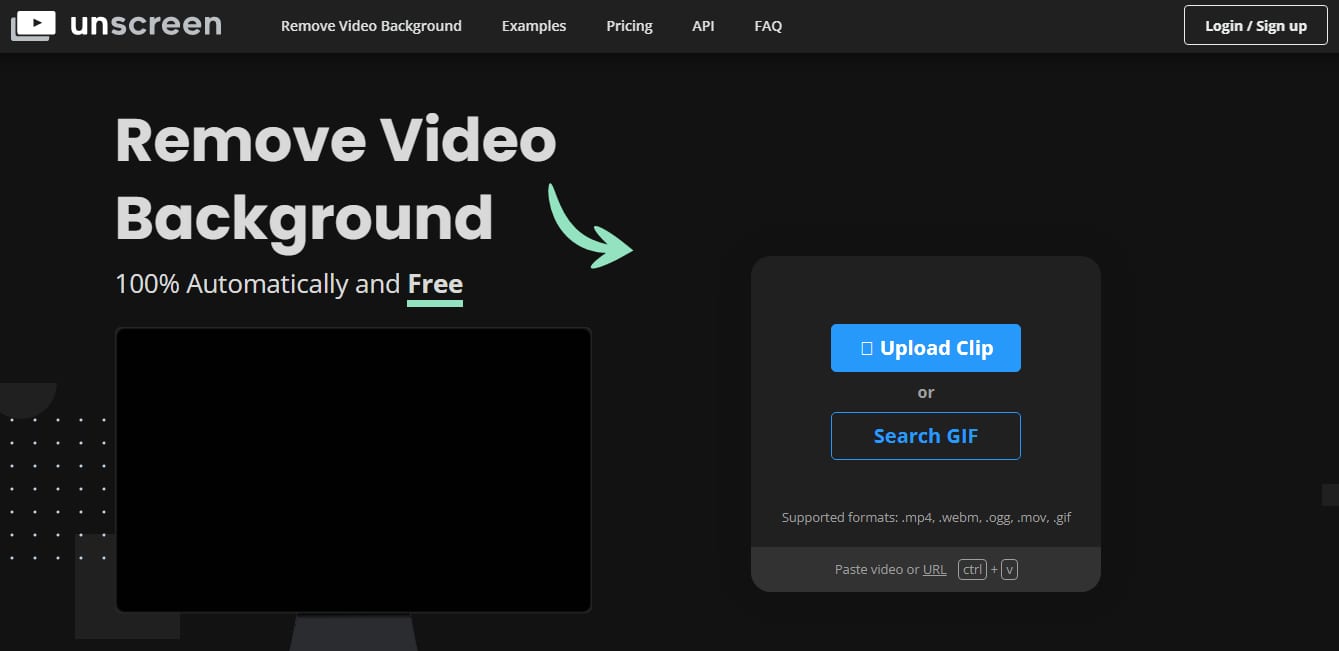Image resolution: width=1339 pixels, height=651 pixels.
Task: Click the unscreen wordmark in the header
Action: coord(144,25)
